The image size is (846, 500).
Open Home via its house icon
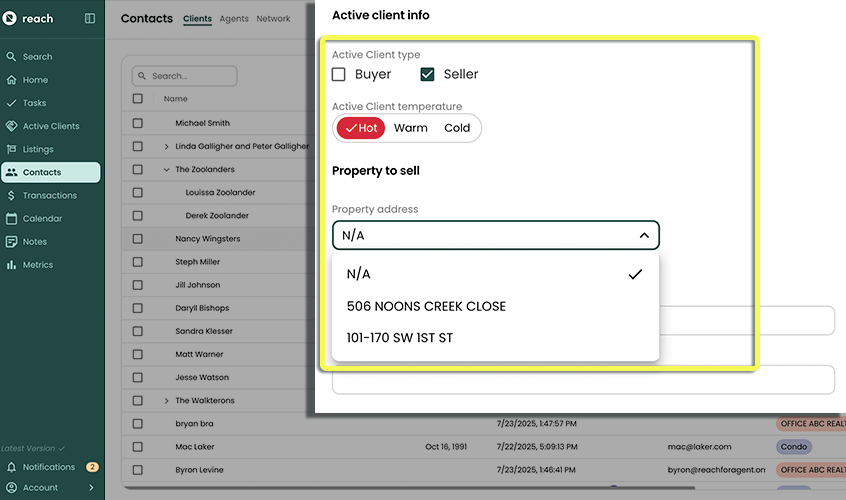tap(12, 80)
